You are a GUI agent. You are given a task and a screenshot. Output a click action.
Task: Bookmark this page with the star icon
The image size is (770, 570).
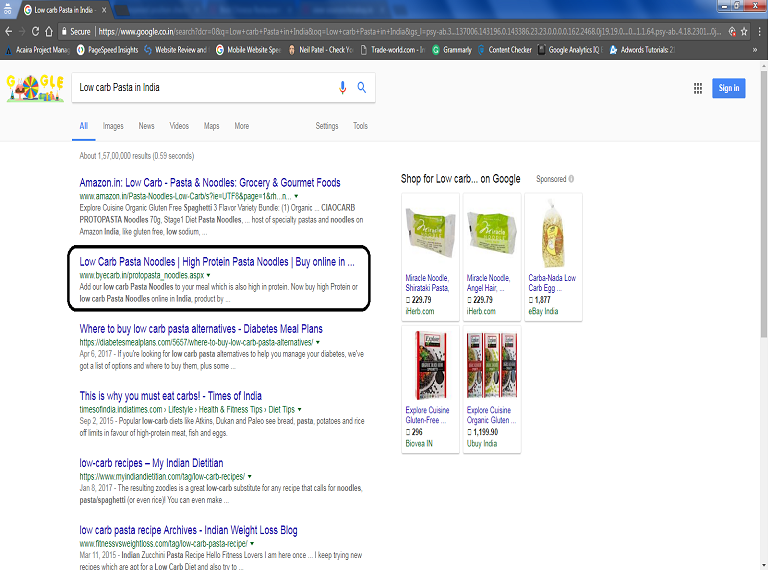[x=744, y=31]
